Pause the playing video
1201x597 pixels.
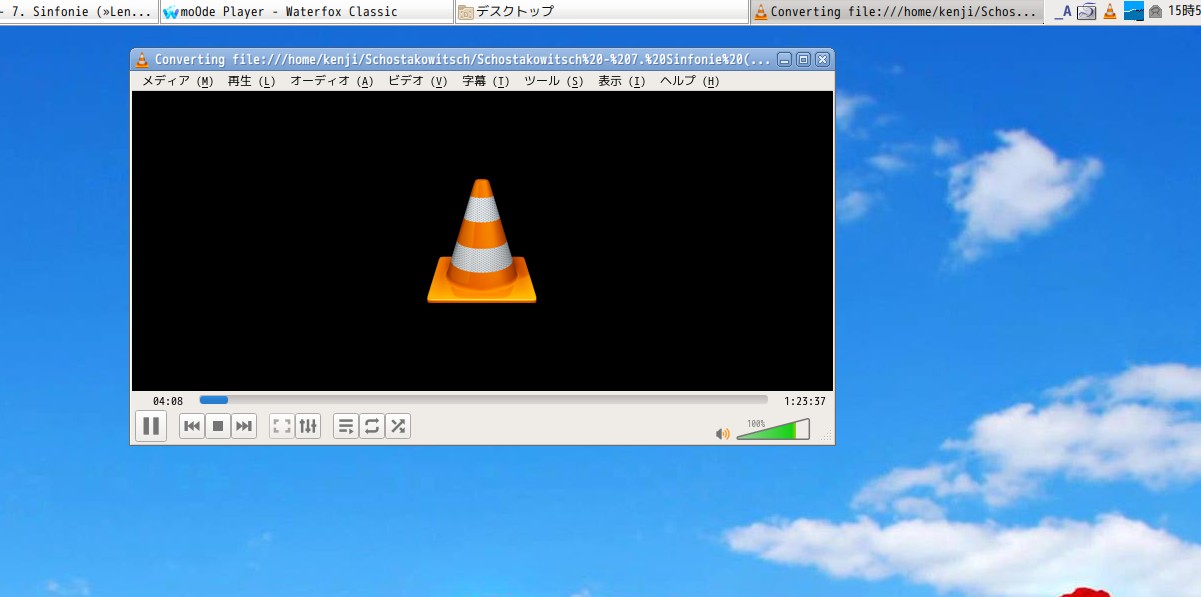pos(151,425)
